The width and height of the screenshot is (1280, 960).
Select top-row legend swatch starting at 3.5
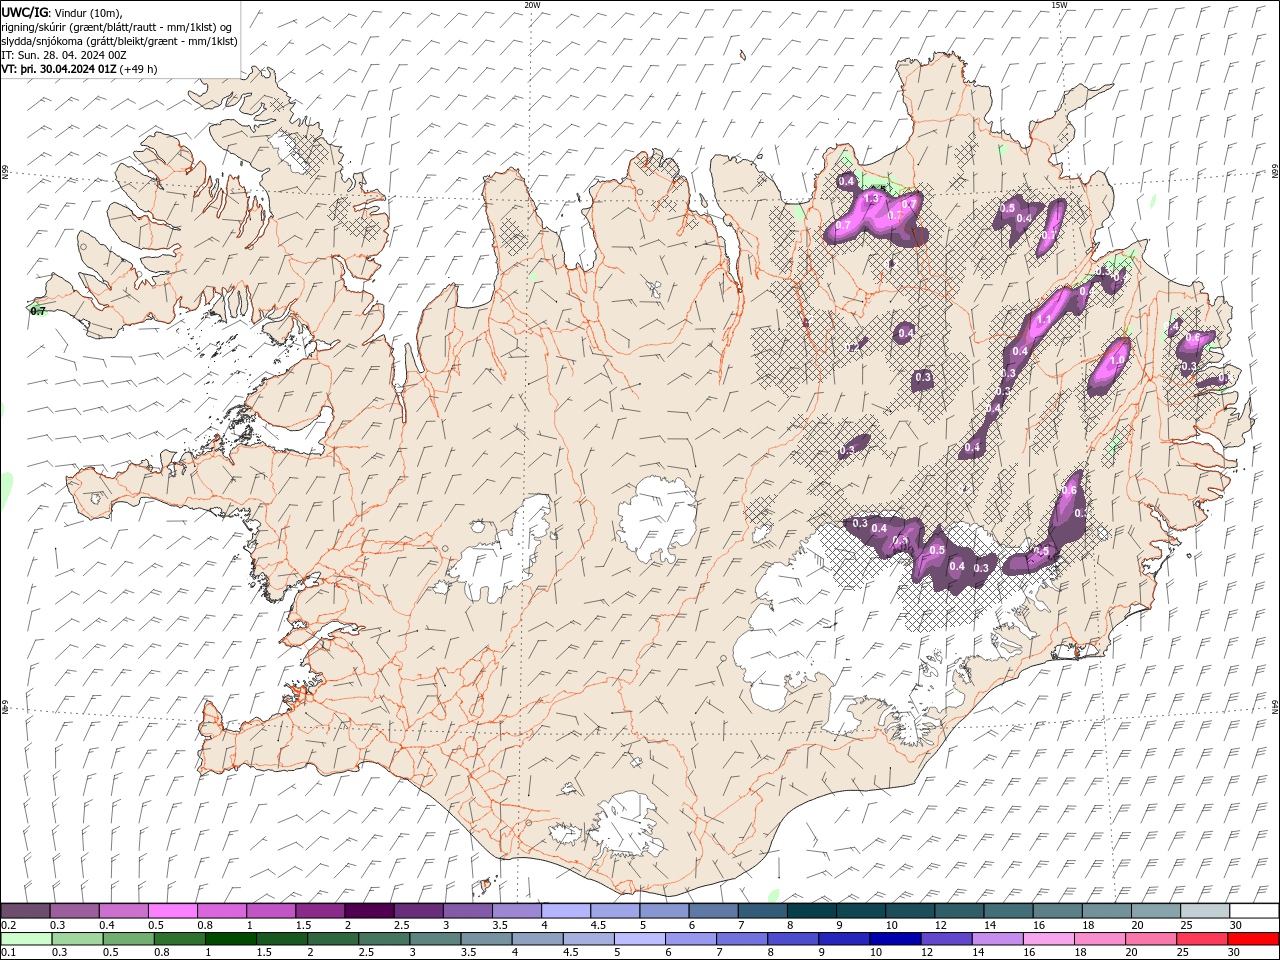pyautogui.click(x=517, y=911)
